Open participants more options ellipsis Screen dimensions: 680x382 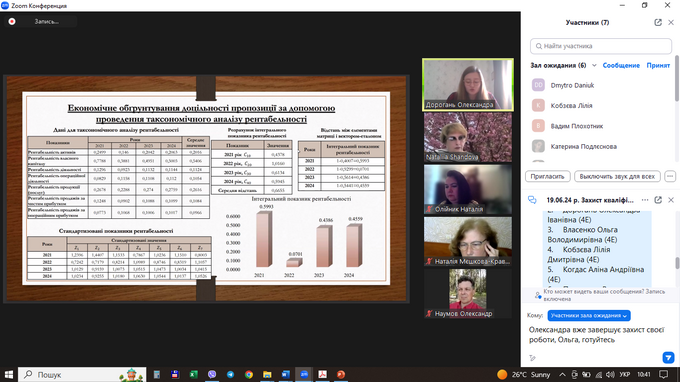(x=670, y=176)
